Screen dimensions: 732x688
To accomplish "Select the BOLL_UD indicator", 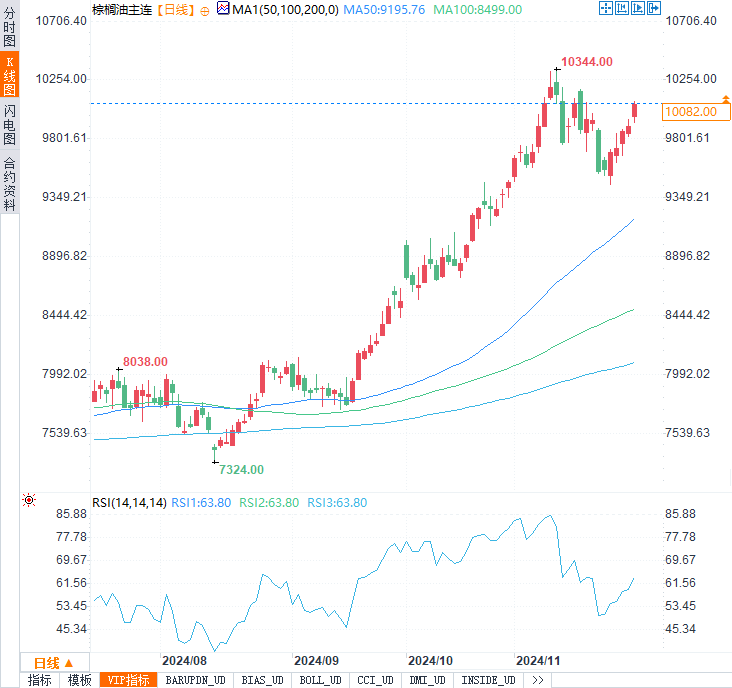I will [320, 680].
